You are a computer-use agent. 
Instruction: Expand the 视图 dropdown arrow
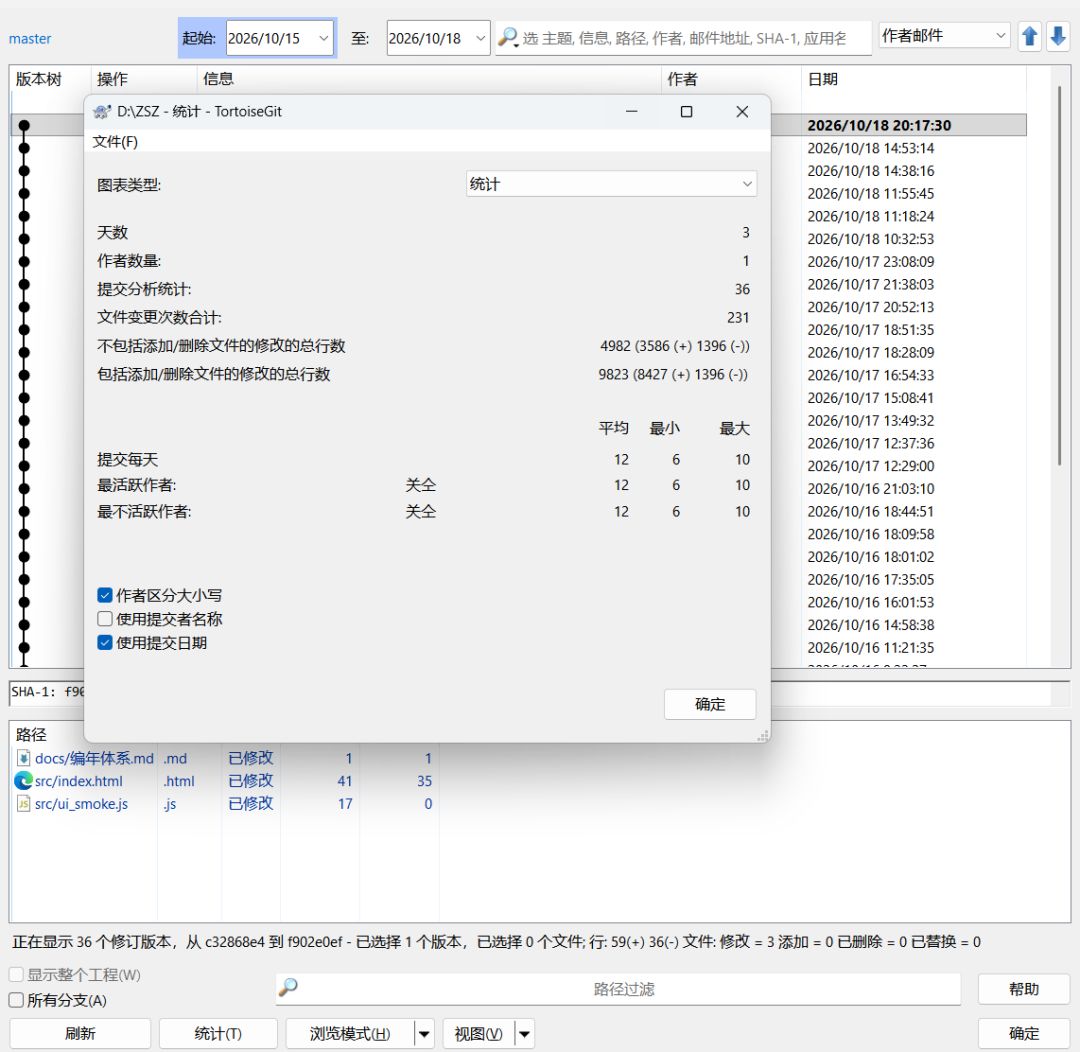(x=525, y=1033)
